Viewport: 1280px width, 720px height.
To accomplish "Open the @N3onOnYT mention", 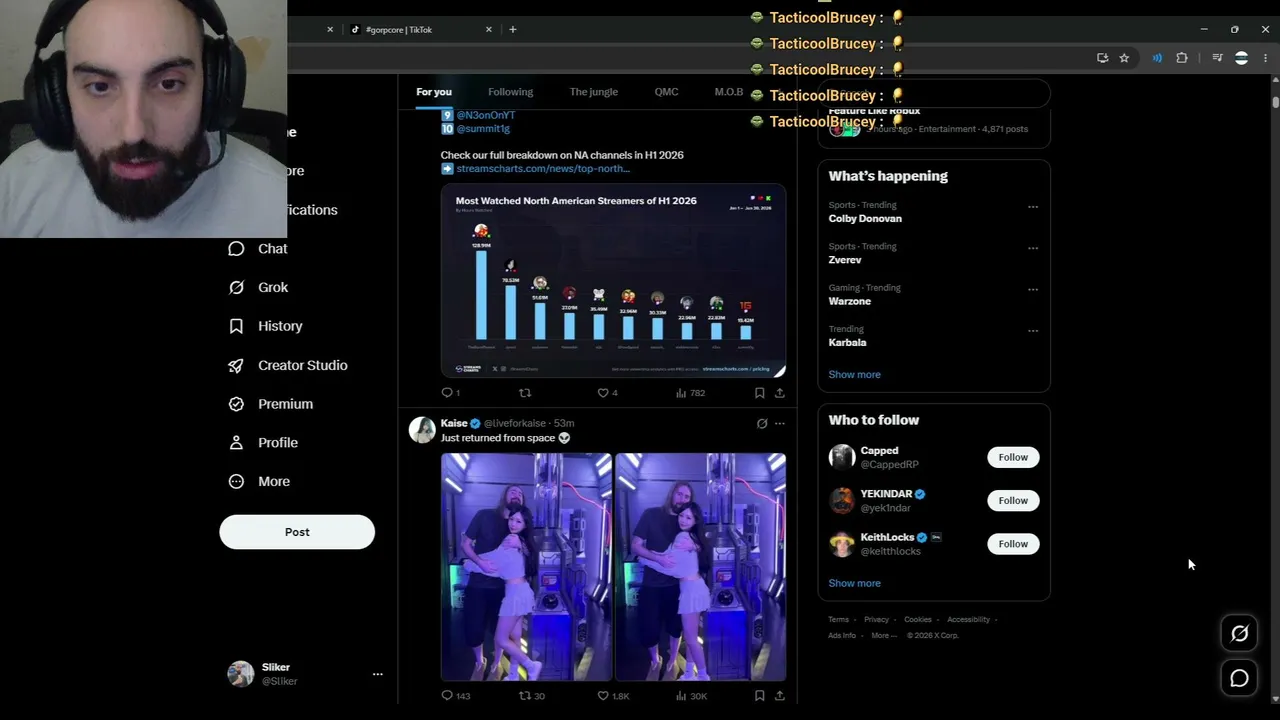I will (x=486, y=115).
